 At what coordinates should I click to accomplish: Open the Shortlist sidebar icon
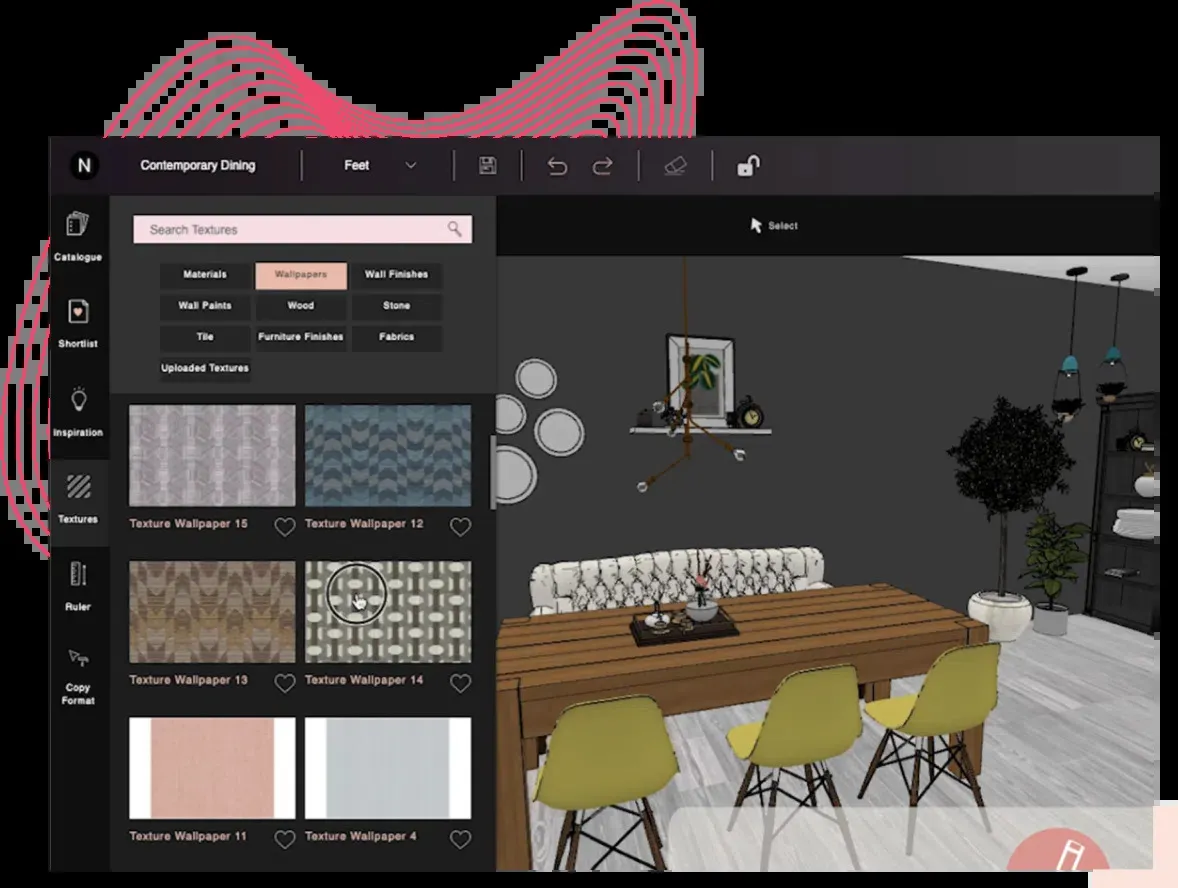(x=78, y=322)
